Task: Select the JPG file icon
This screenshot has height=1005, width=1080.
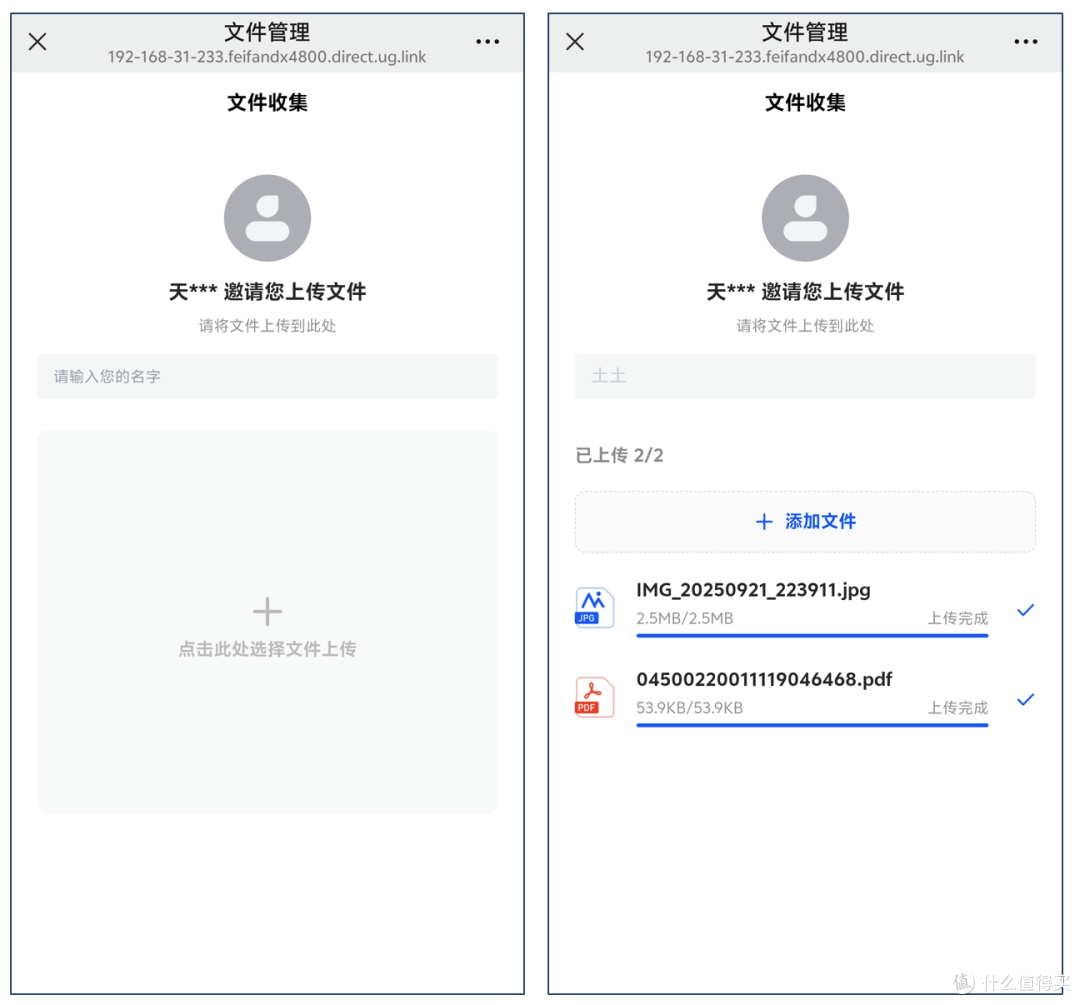Action: coord(594,607)
